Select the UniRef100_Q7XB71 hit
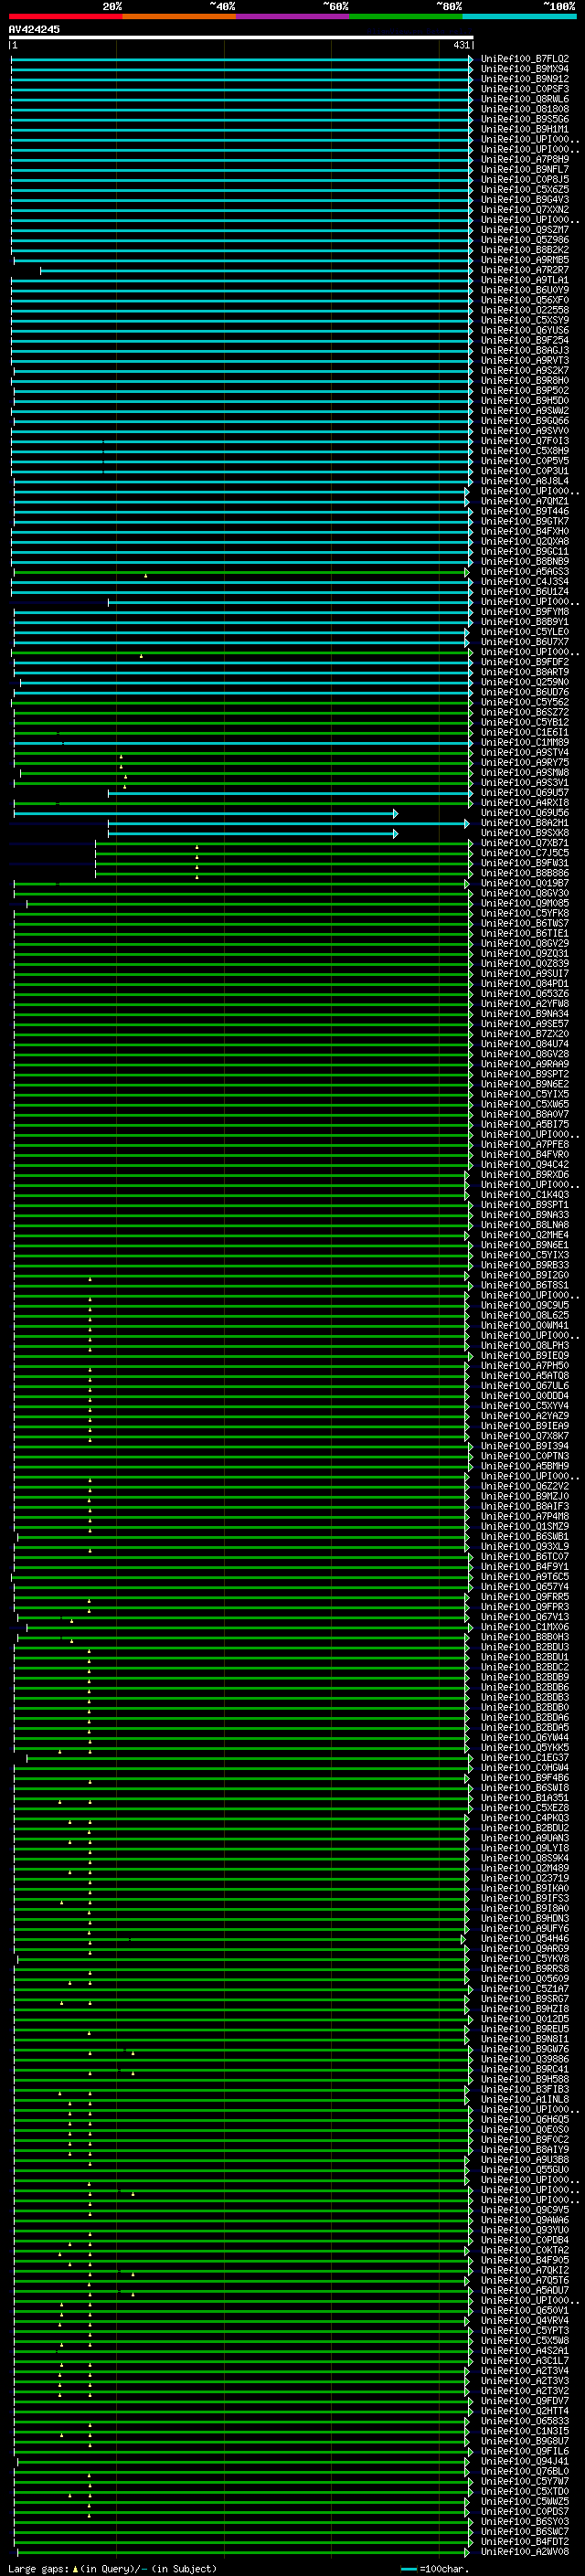 [x=525, y=844]
